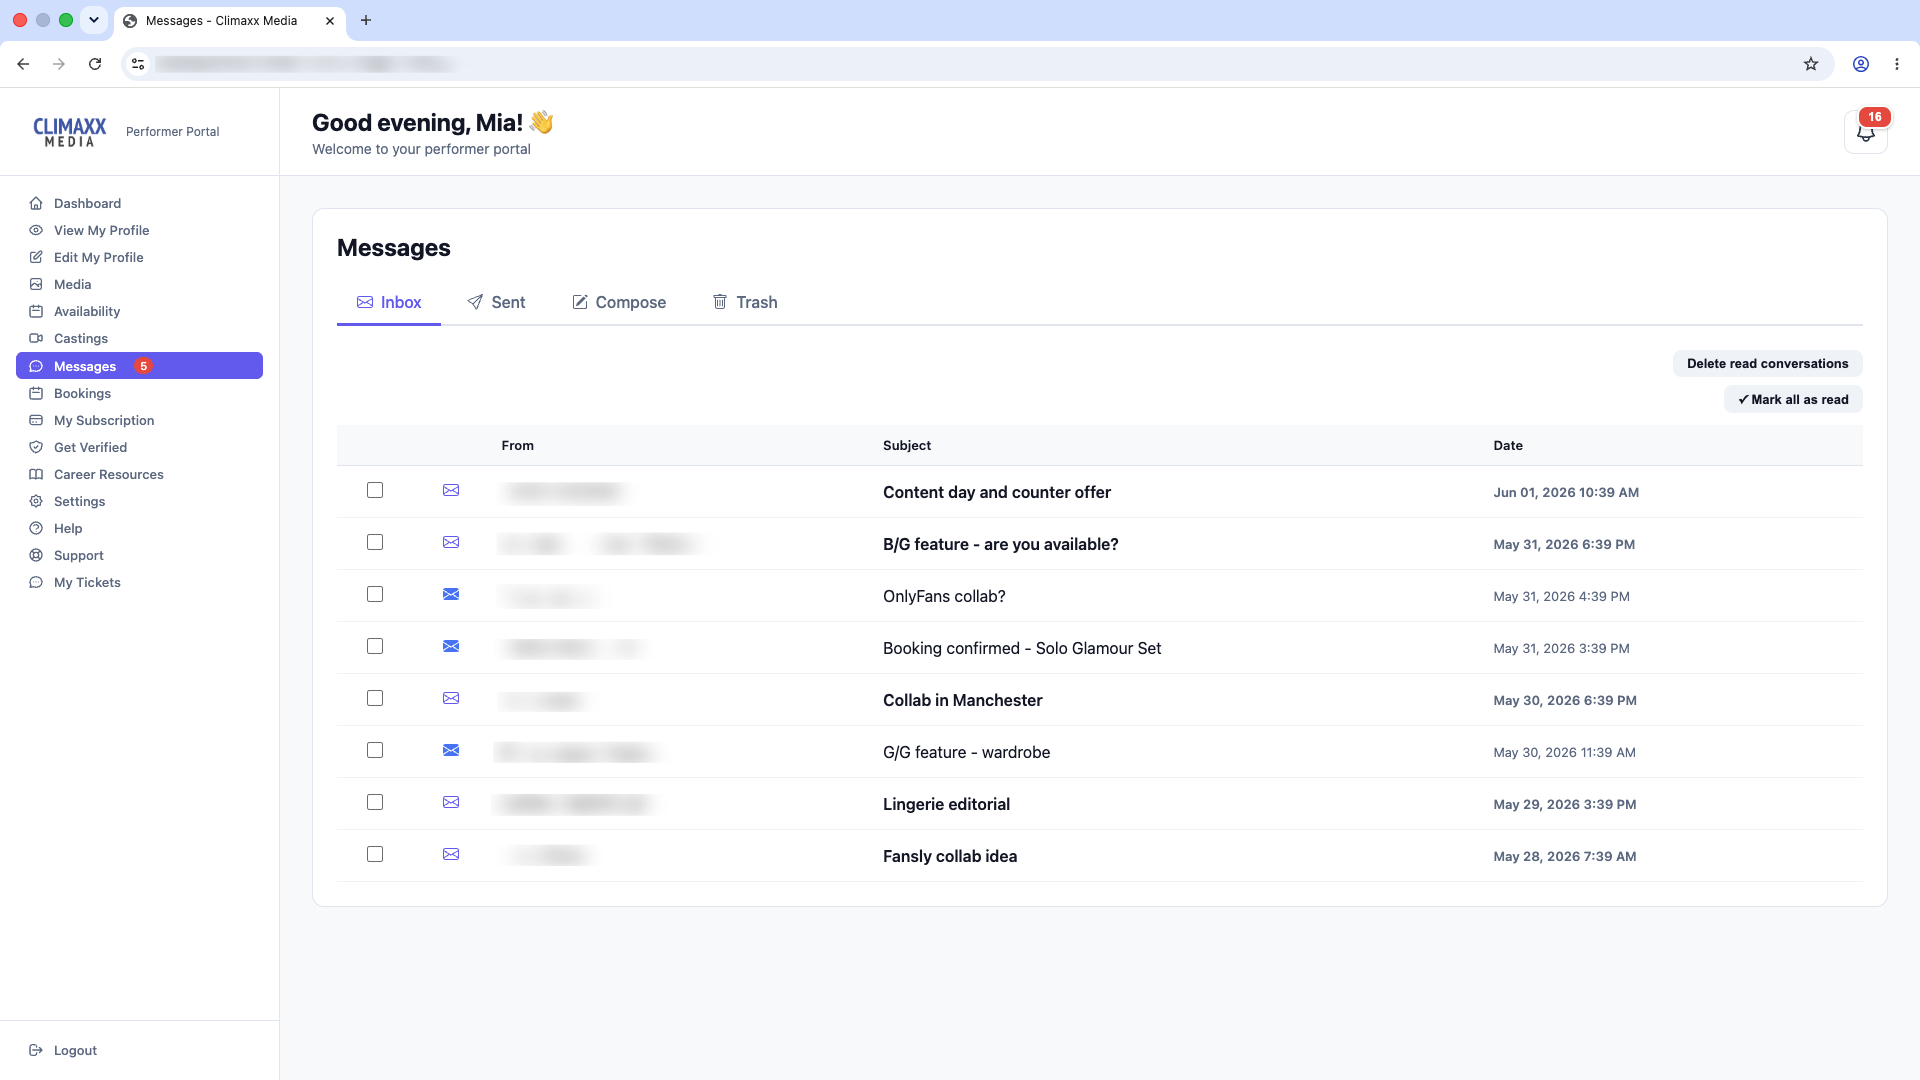This screenshot has width=1920, height=1080.
Task: Click the Logout link
Action: pos(75,1050)
